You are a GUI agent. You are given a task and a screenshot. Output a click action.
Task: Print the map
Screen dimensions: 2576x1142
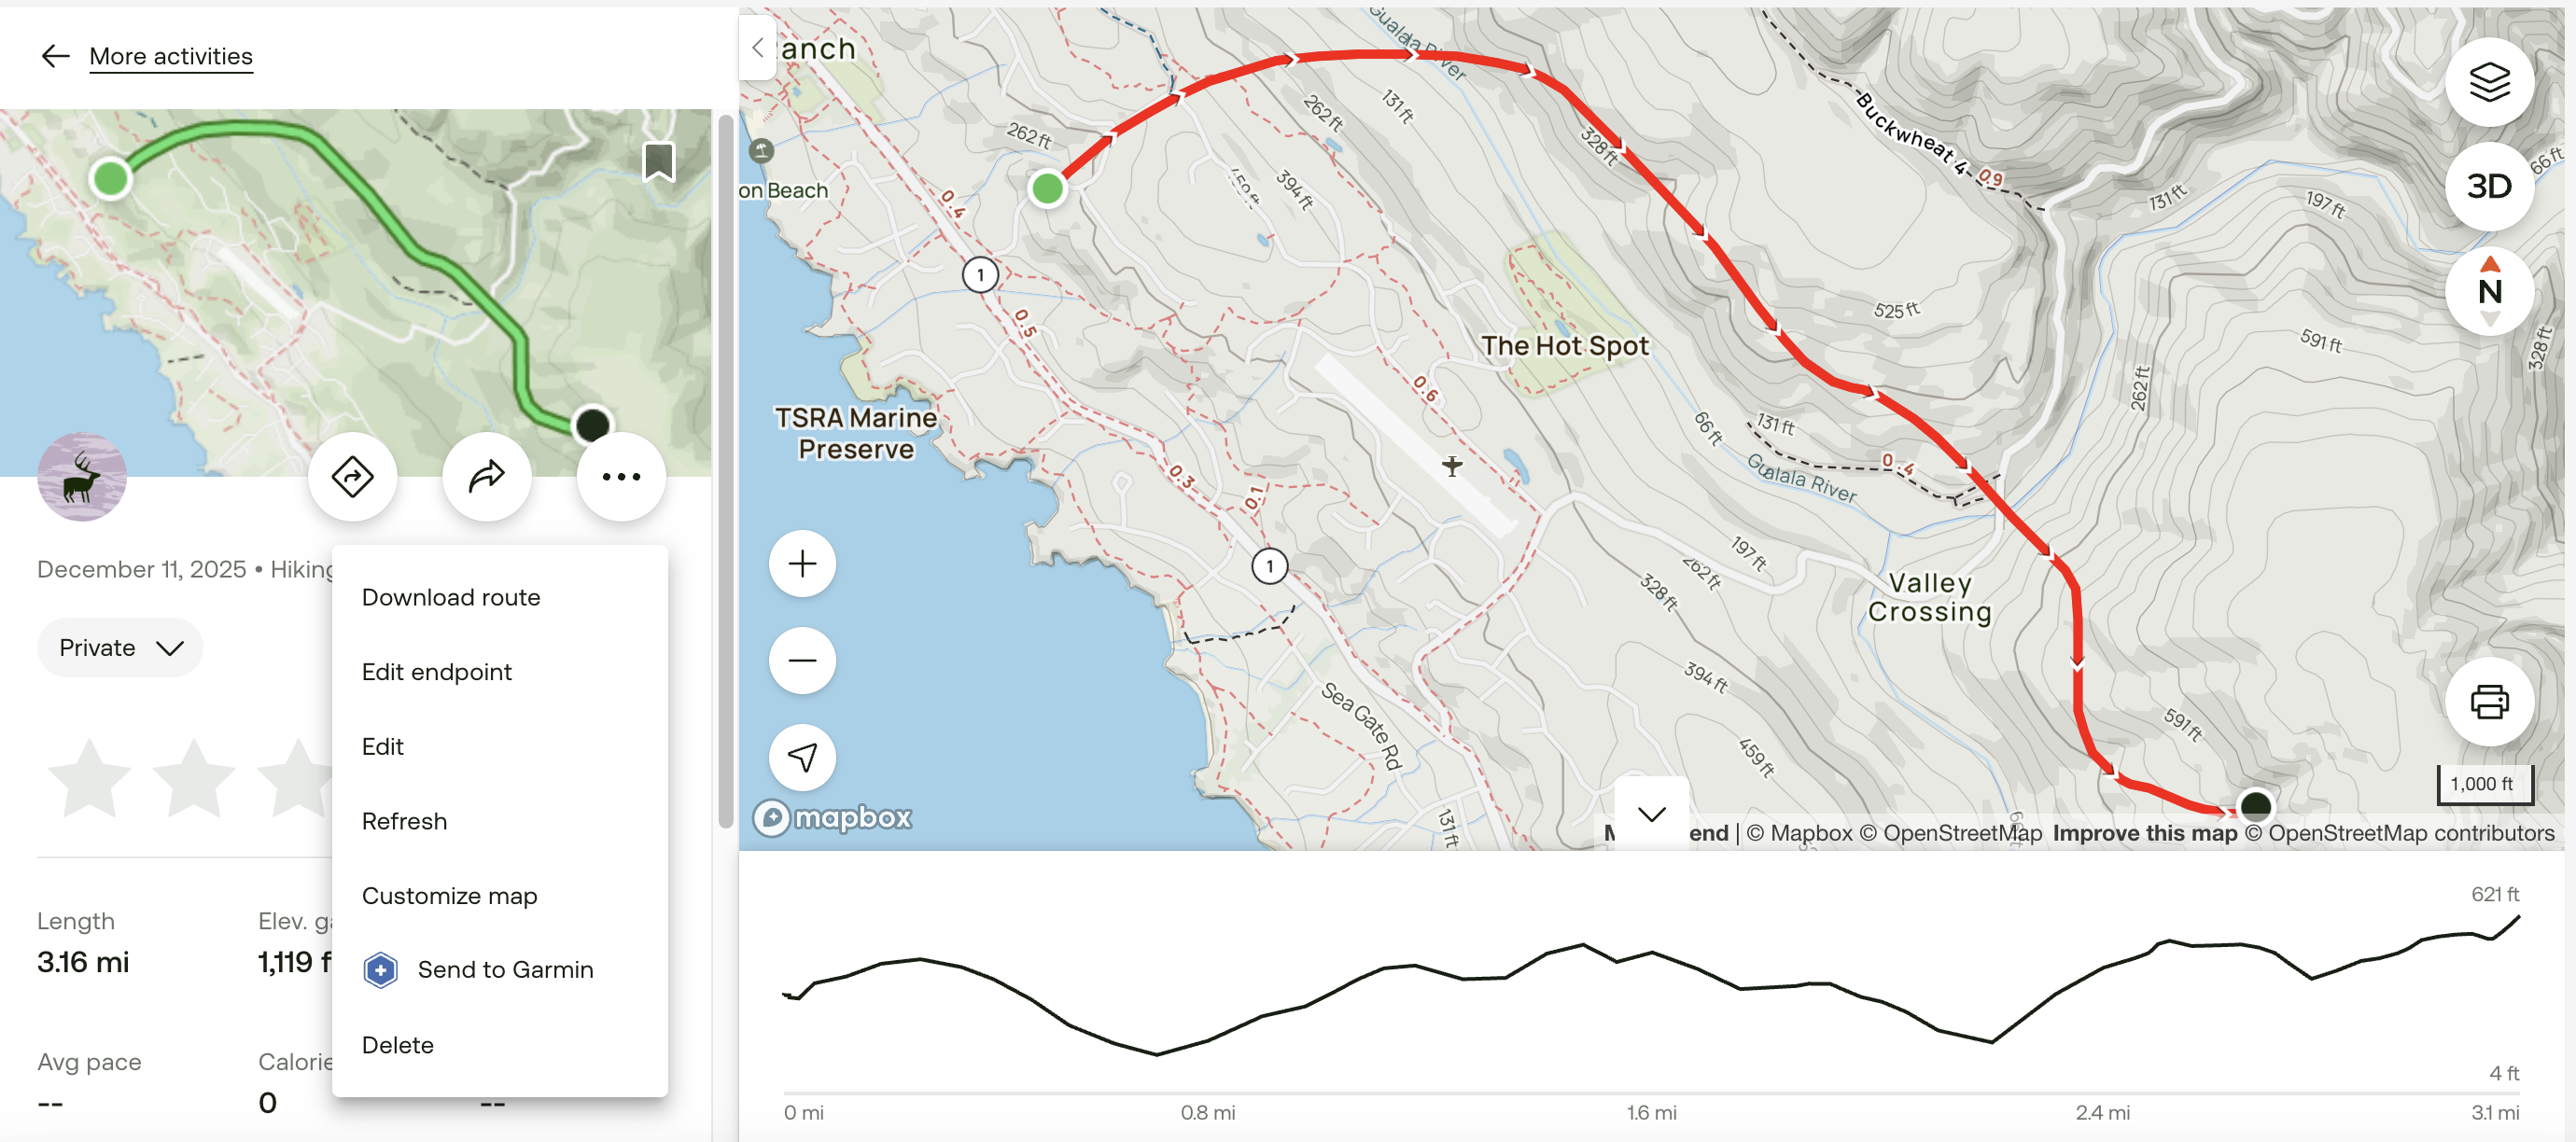coord(2488,702)
